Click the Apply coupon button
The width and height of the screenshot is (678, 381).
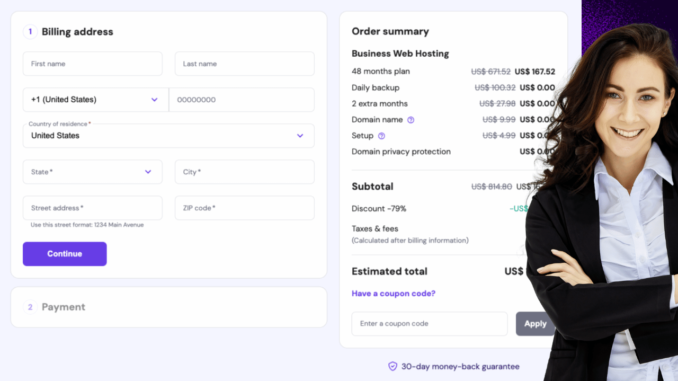coord(535,323)
